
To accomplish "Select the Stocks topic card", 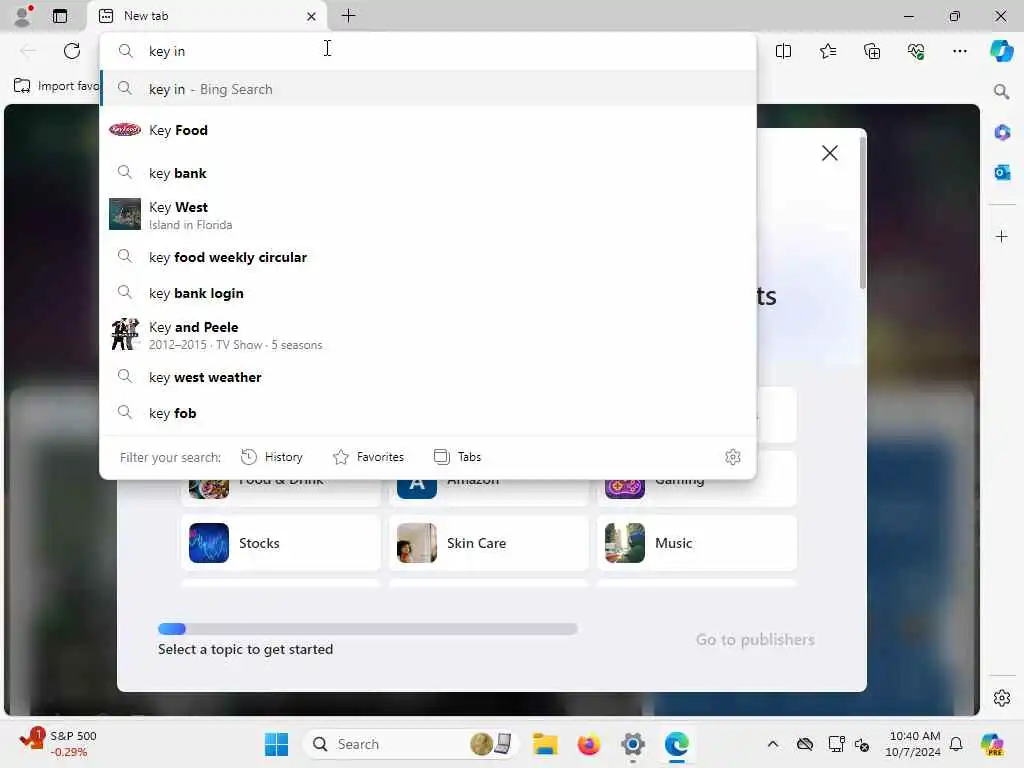I will (x=281, y=543).
